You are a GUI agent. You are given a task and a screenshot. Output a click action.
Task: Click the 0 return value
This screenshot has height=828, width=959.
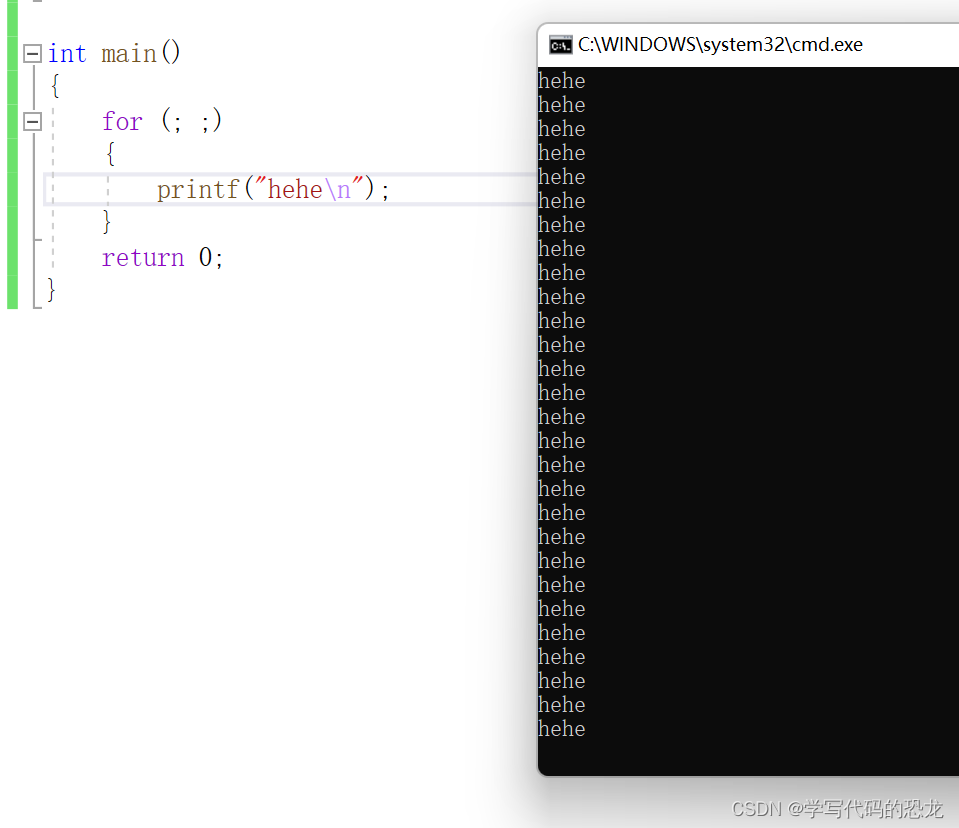pos(206,257)
